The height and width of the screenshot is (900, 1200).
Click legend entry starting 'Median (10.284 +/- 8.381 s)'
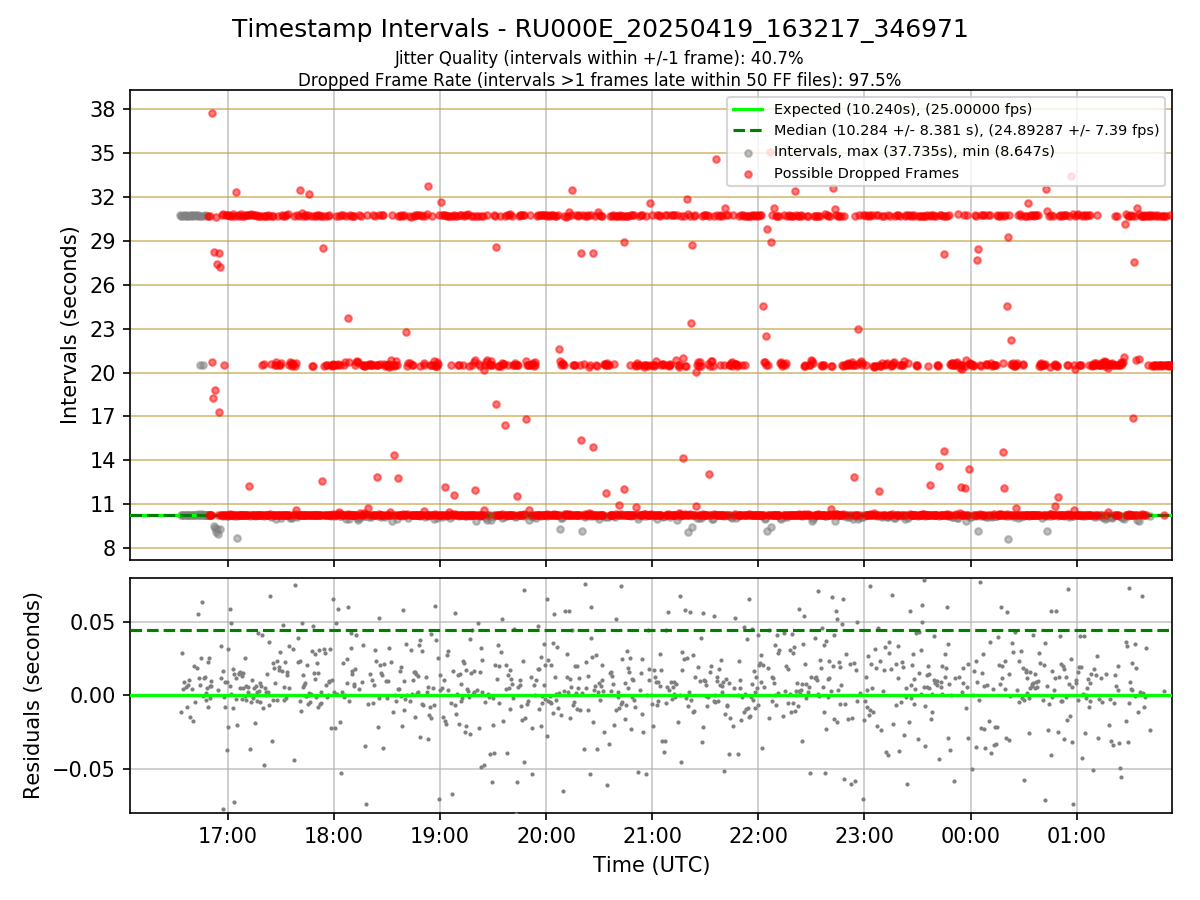coord(966,130)
